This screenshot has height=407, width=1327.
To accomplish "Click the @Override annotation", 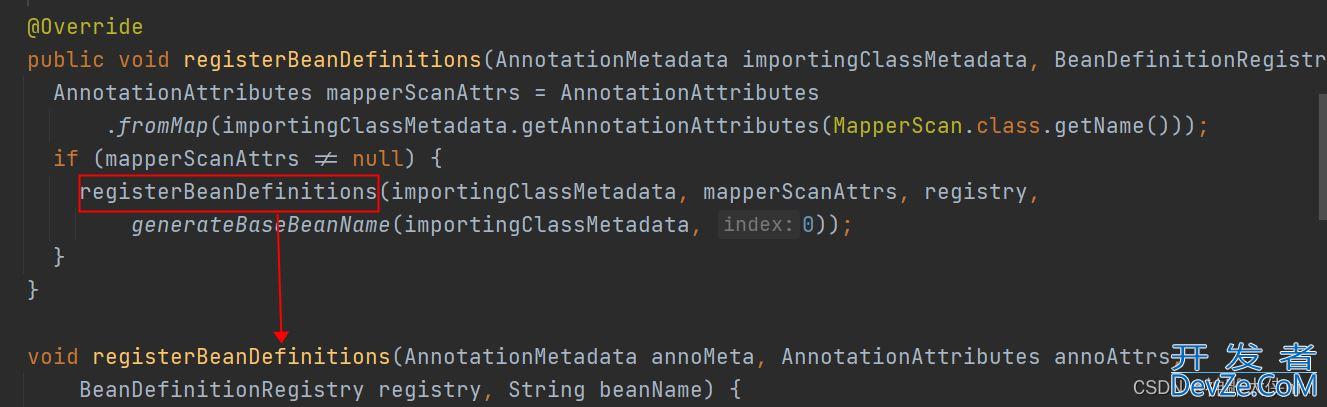I will 85,27.
